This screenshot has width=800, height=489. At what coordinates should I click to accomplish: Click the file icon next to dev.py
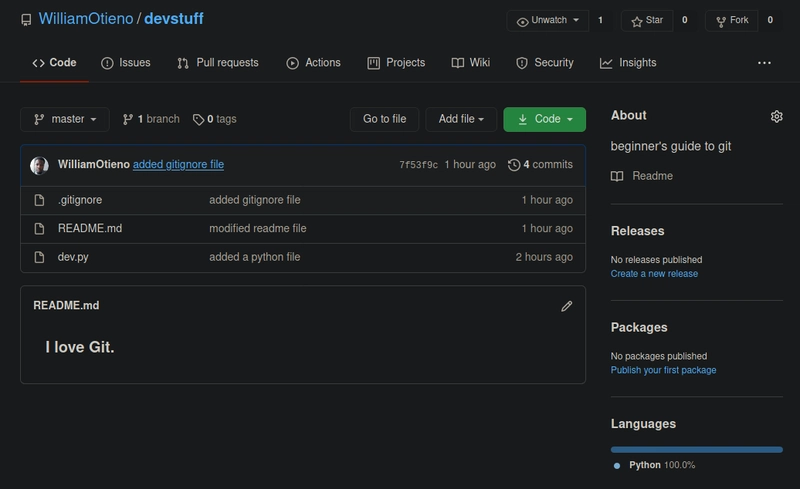39,257
